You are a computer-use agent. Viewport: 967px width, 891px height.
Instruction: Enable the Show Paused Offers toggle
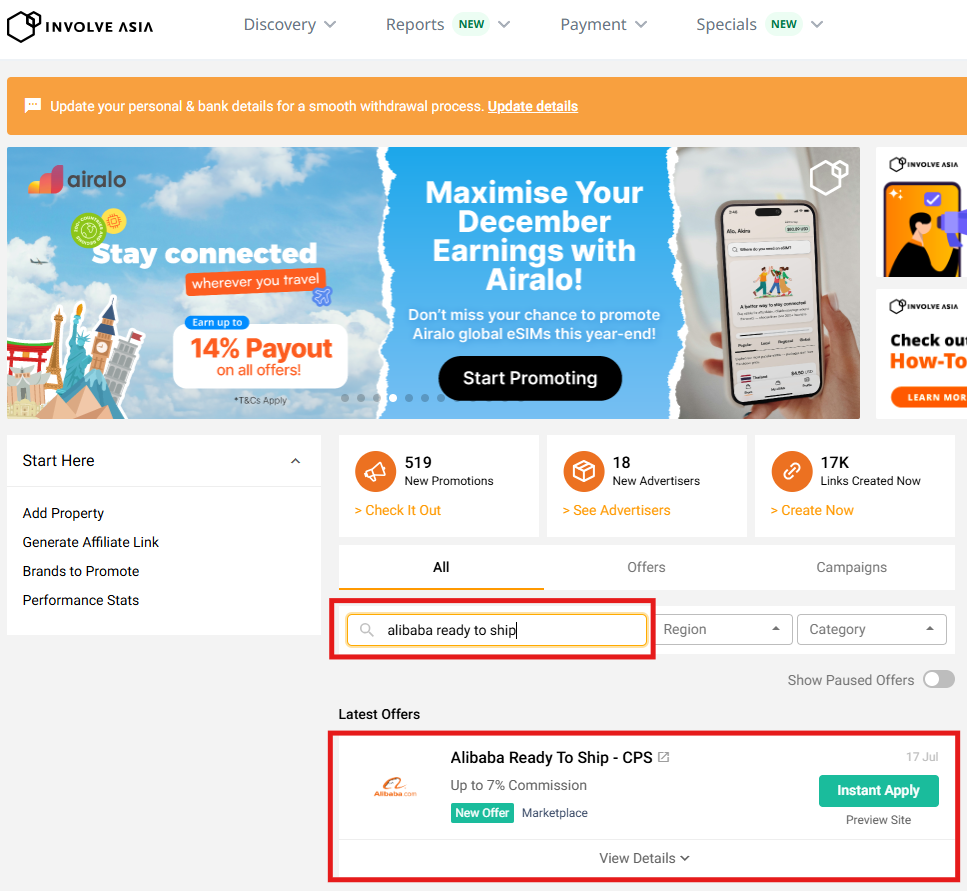(x=938, y=680)
